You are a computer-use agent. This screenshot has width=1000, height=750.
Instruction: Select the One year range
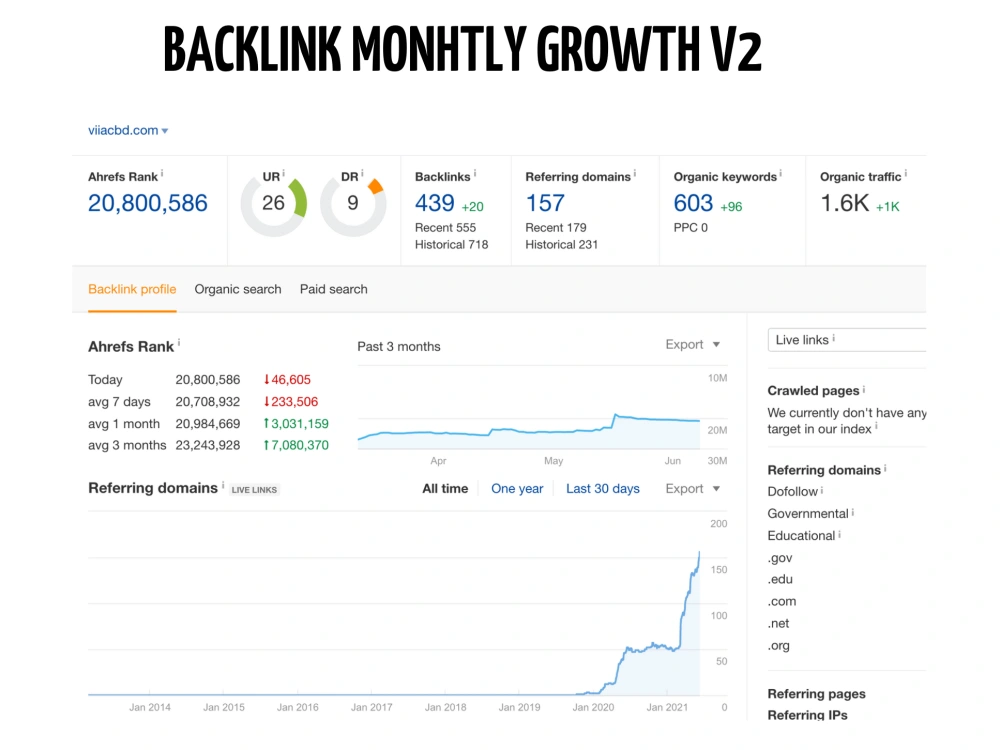tap(517, 489)
